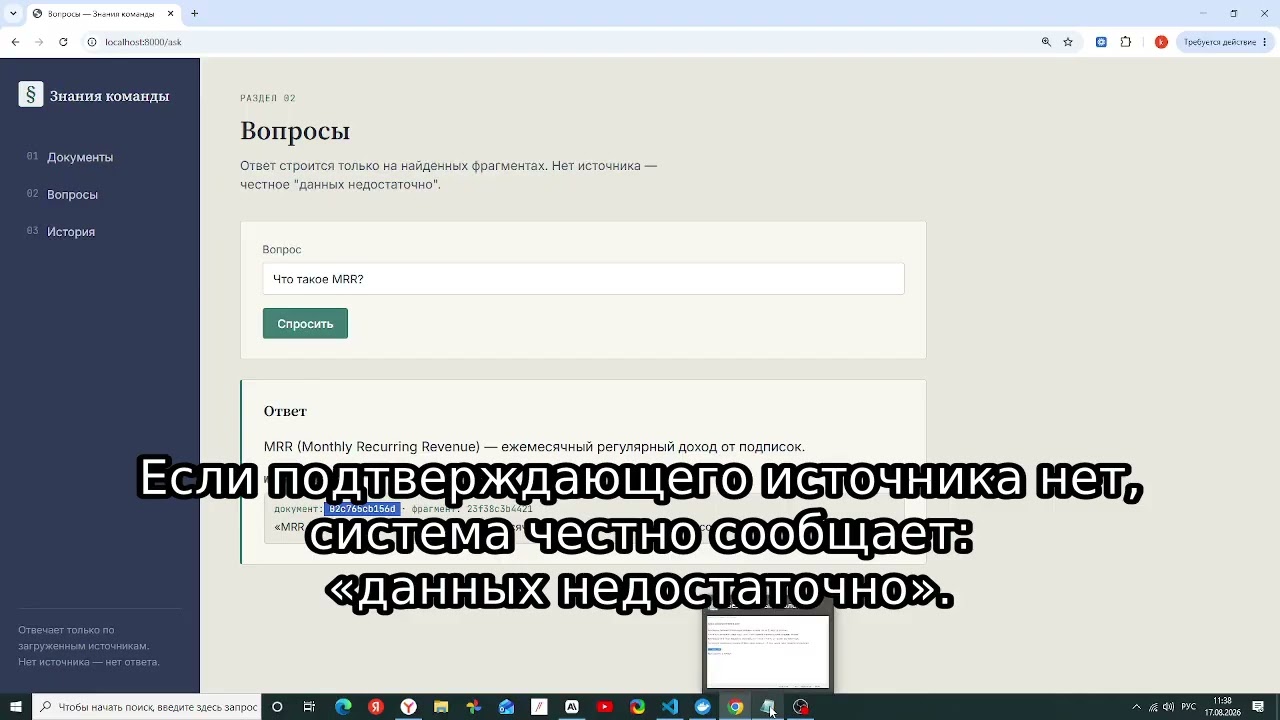Open the browser extensions puzzle icon
Viewport: 1280px width, 720px height.
(x=1126, y=42)
